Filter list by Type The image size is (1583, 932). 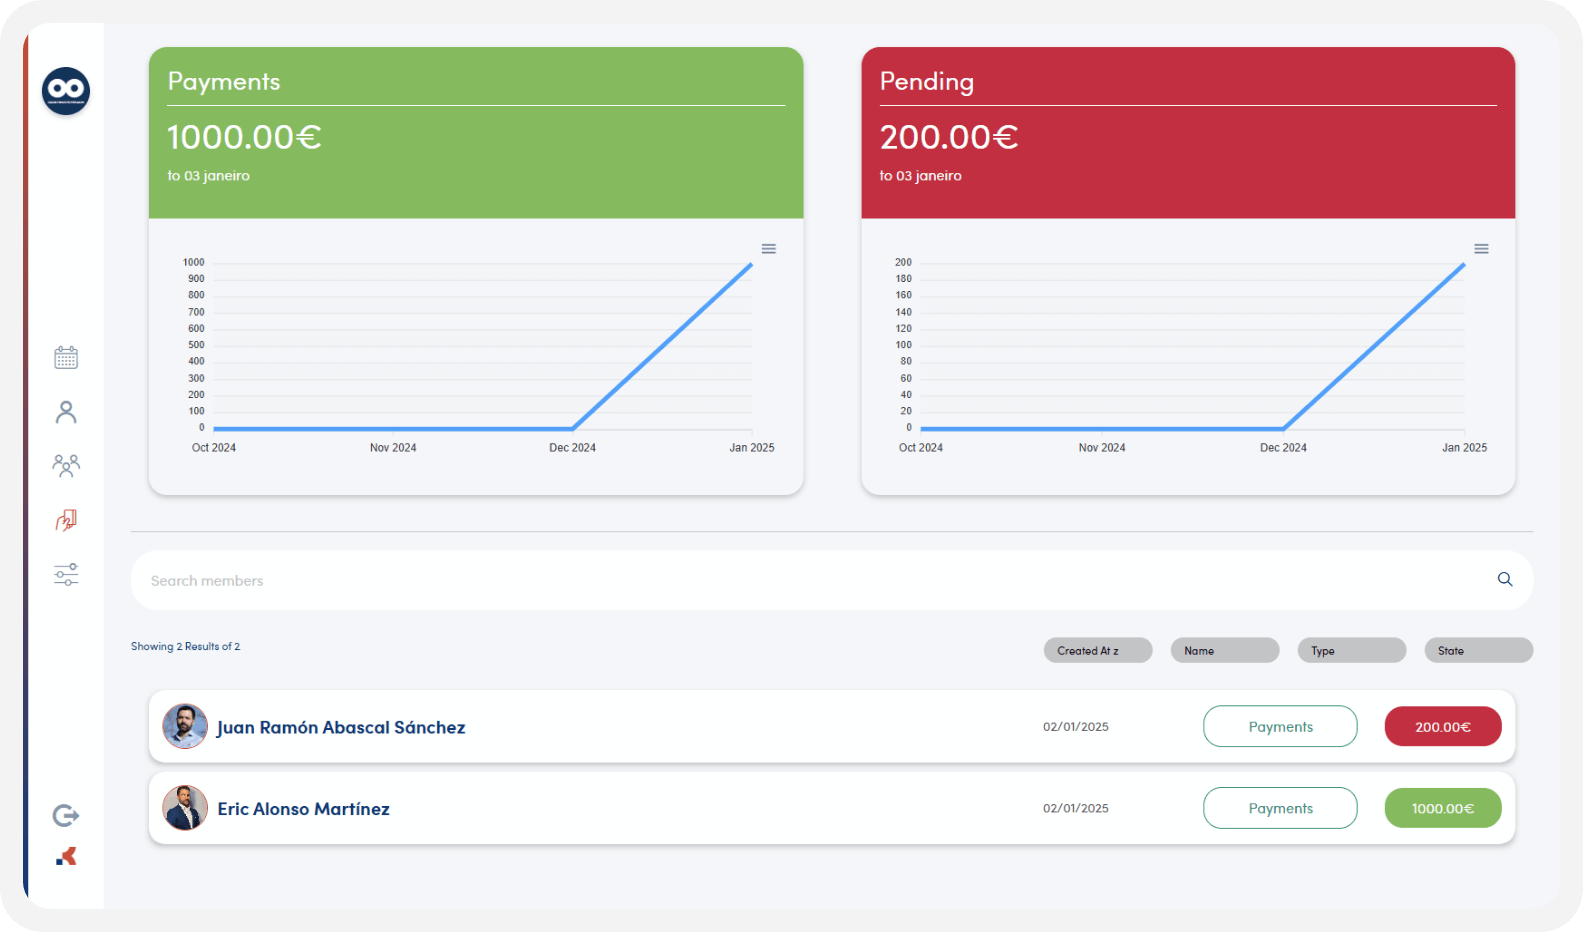1351,651
